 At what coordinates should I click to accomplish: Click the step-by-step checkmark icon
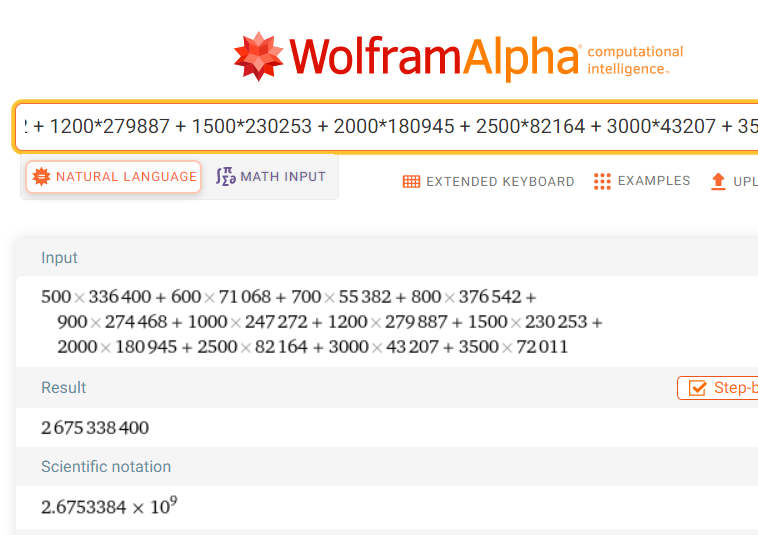(697, 388)
